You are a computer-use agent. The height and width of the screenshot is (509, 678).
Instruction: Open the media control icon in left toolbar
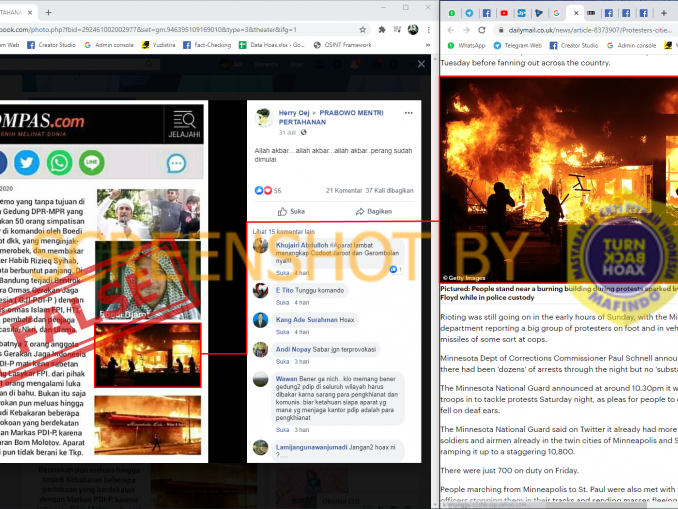(397, 29)
